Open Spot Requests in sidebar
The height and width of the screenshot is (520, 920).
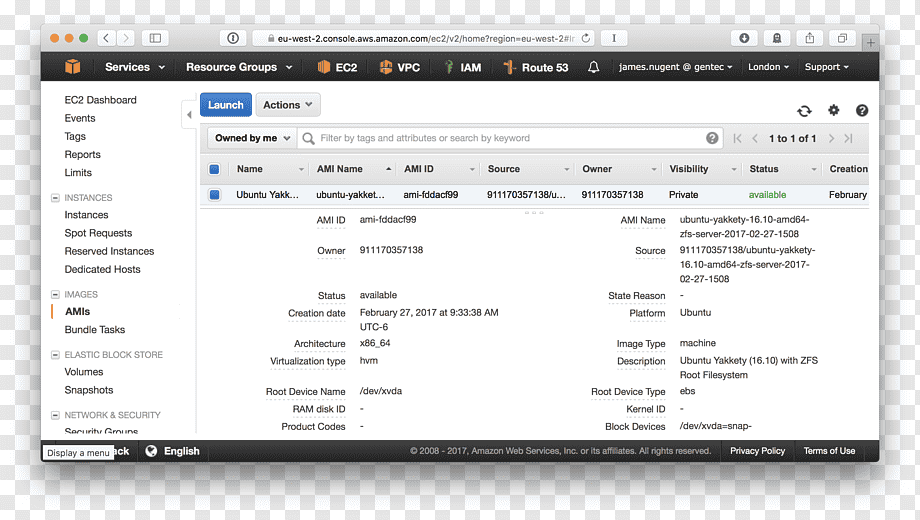[98, 233]
